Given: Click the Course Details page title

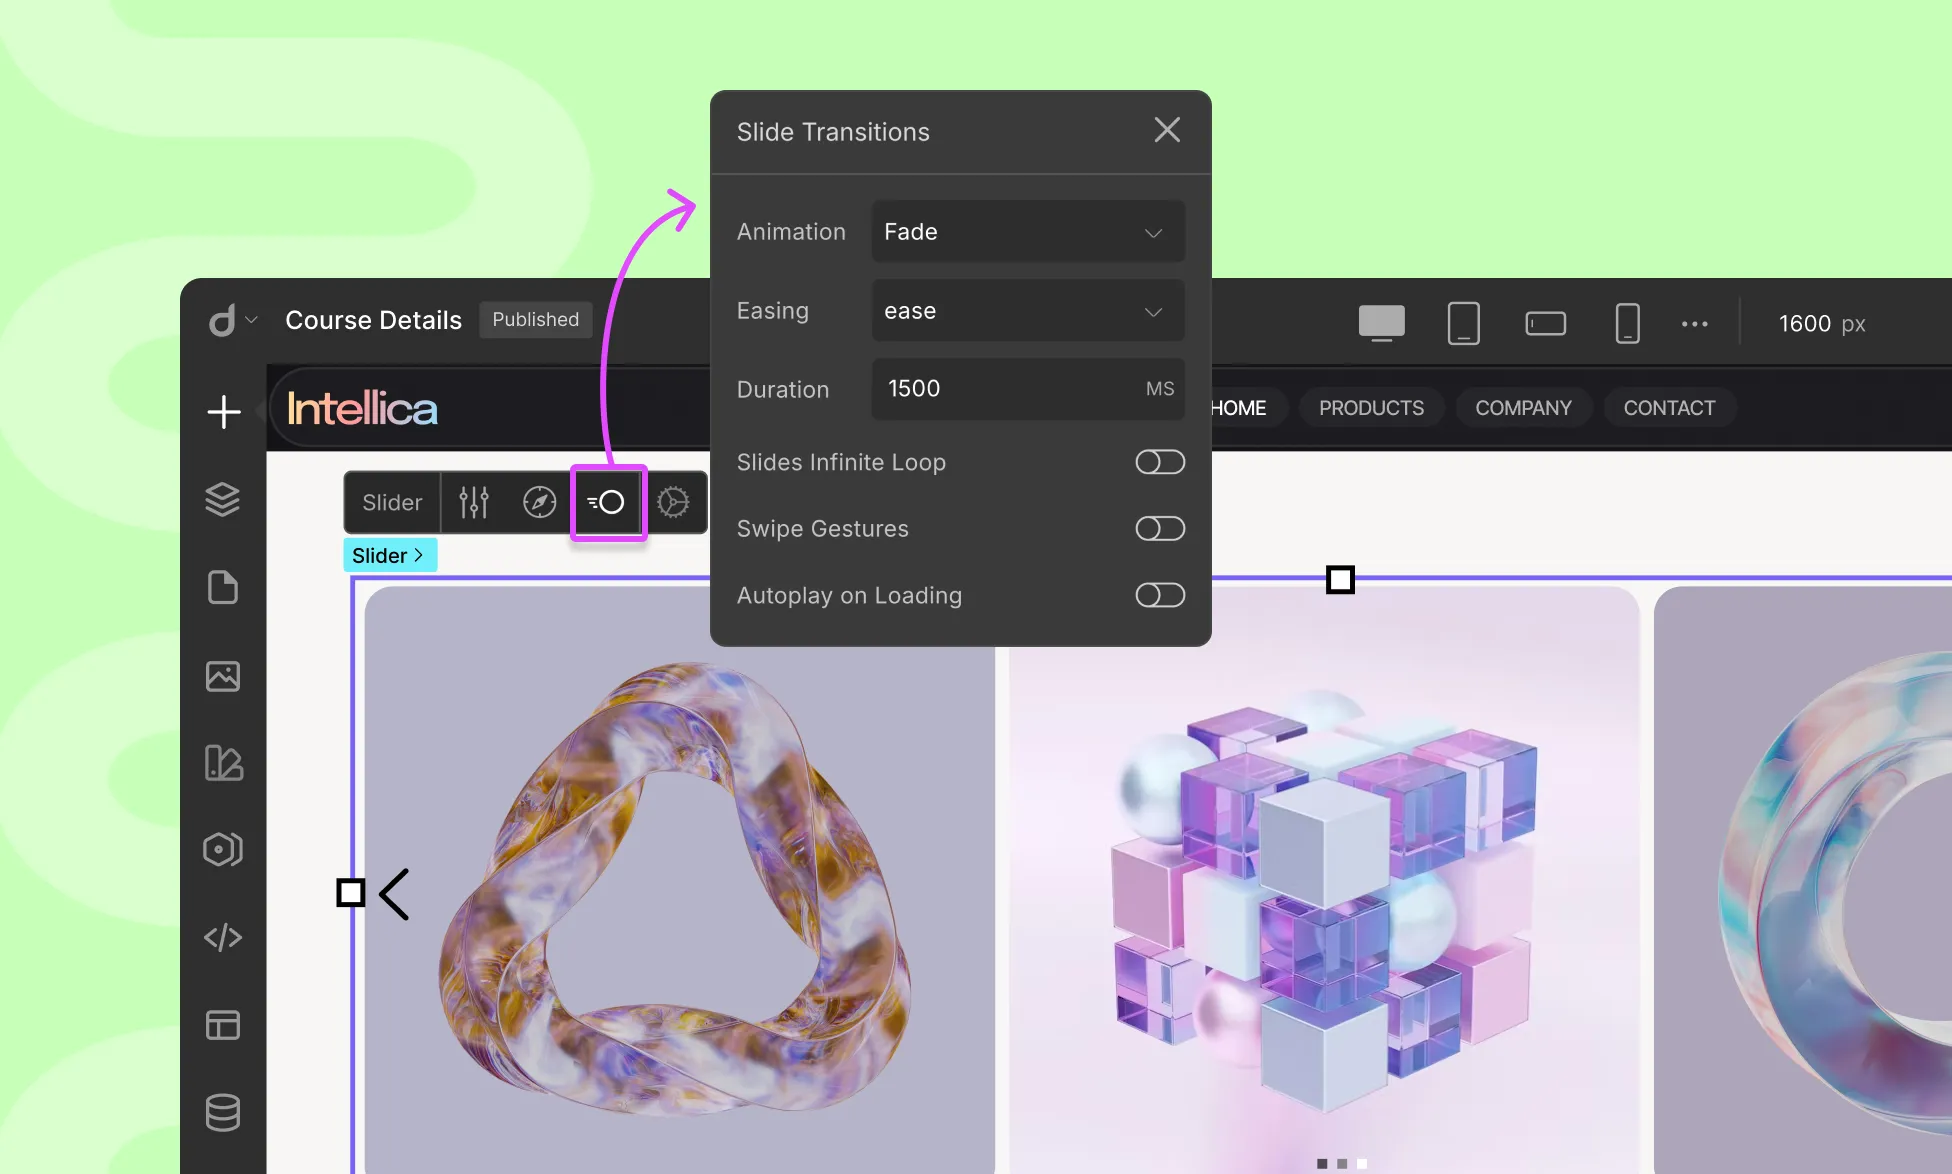Looking at the screenshot, I should [x=373, y=320].
